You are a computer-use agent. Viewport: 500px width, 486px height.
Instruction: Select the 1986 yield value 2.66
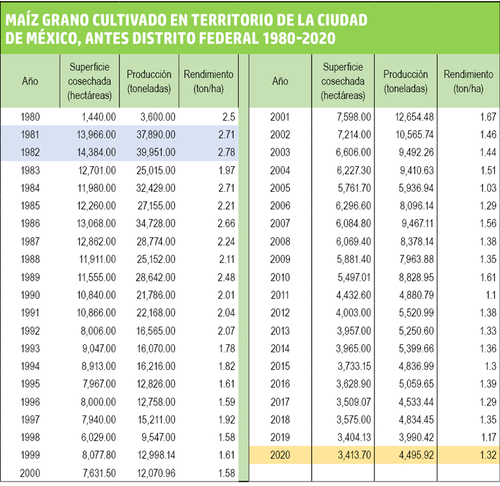point(226,223)
